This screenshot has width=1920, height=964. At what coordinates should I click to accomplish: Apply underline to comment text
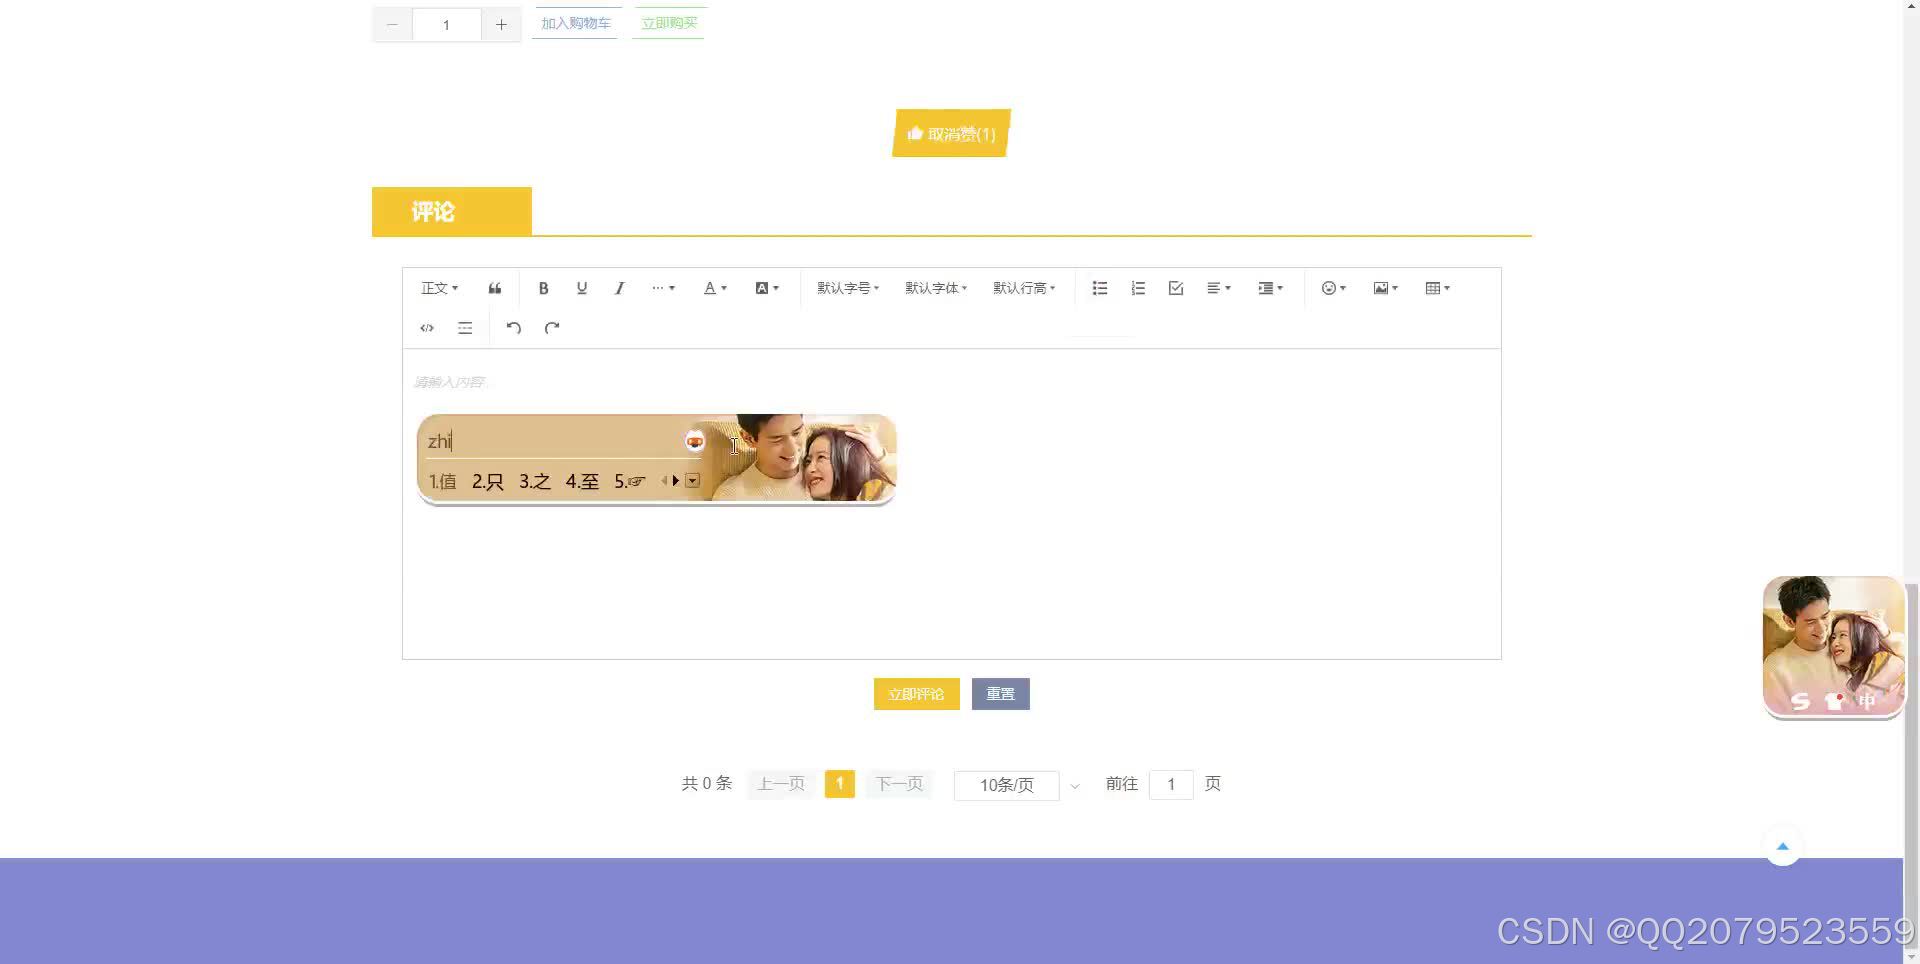pyautogui.click(x=581, y=288)
